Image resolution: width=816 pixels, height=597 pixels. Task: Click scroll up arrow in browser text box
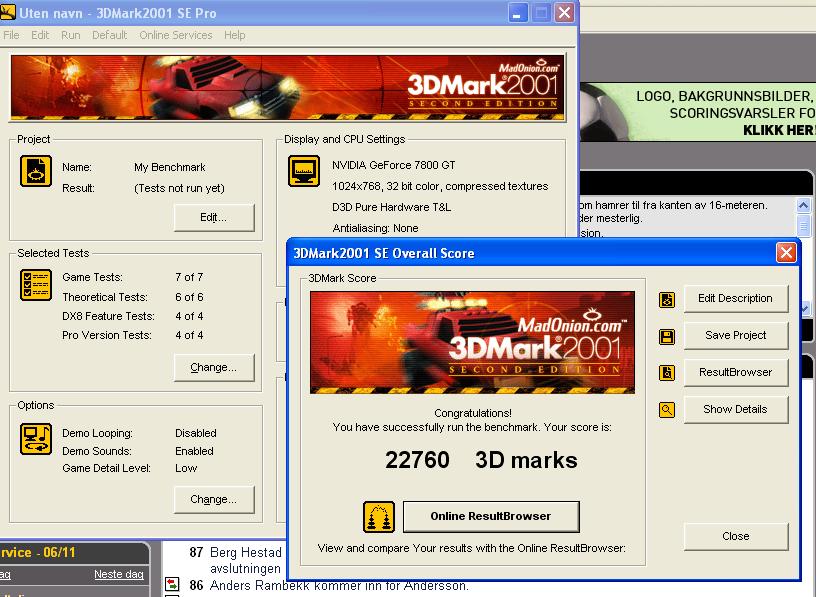(x=804, y=206)
